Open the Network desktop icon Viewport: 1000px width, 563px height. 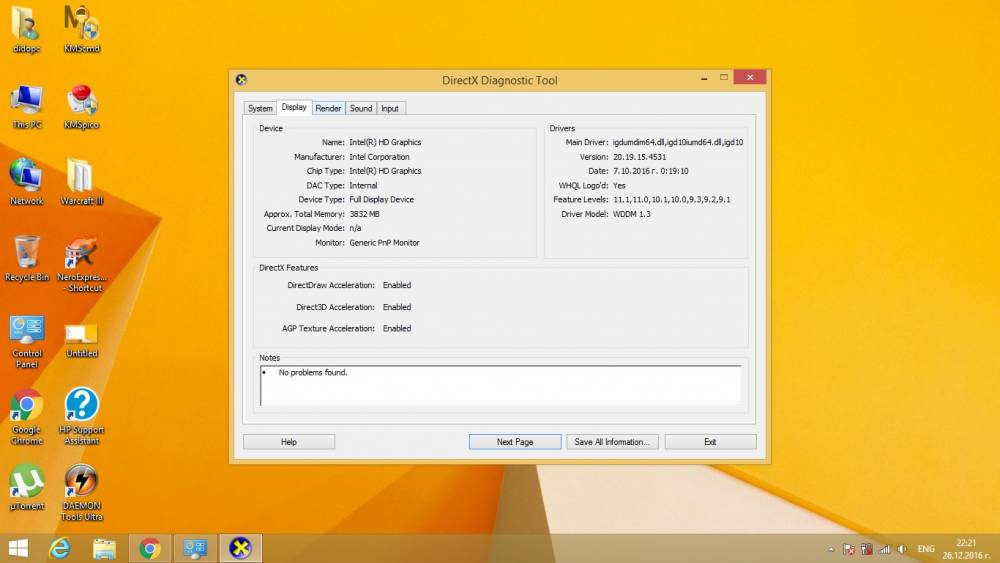click(26, 182)
